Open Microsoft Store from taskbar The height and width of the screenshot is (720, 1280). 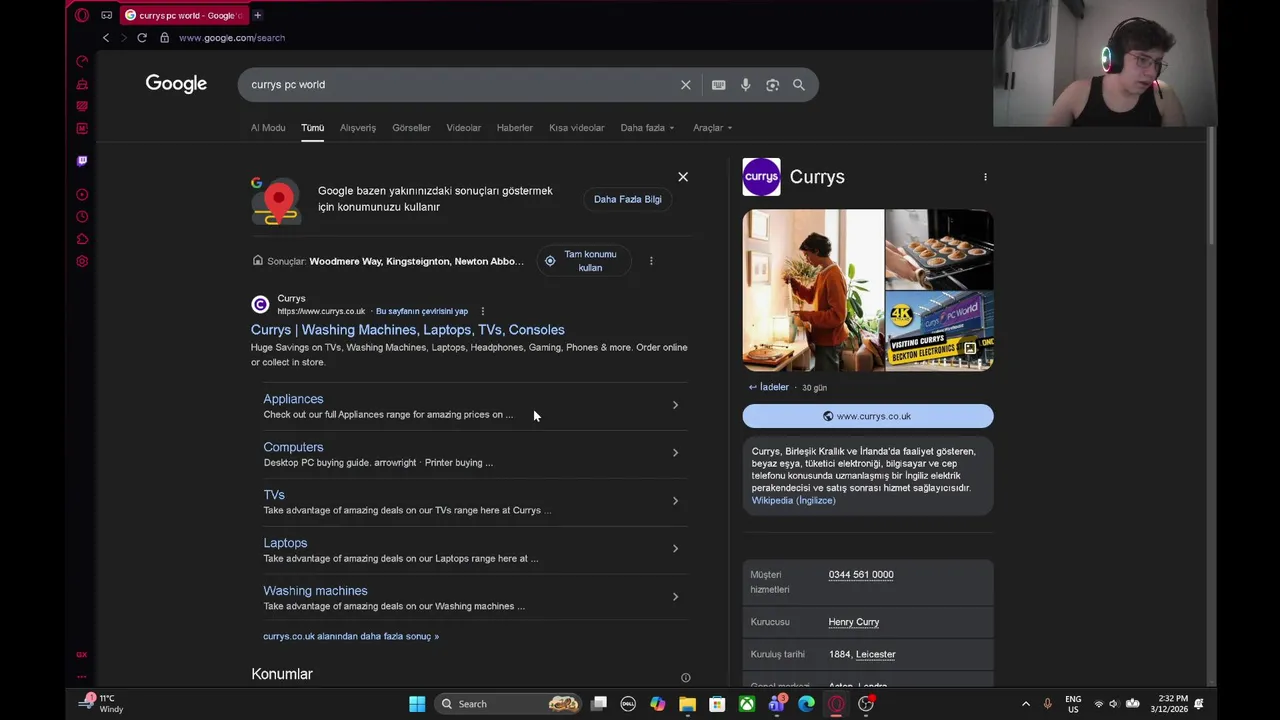(x=717, y=704)
